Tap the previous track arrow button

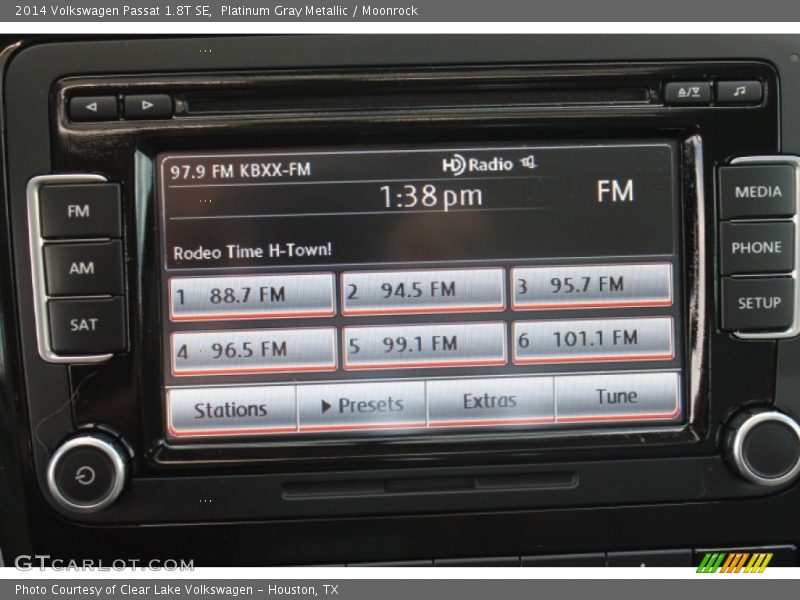tap(92, 107)
